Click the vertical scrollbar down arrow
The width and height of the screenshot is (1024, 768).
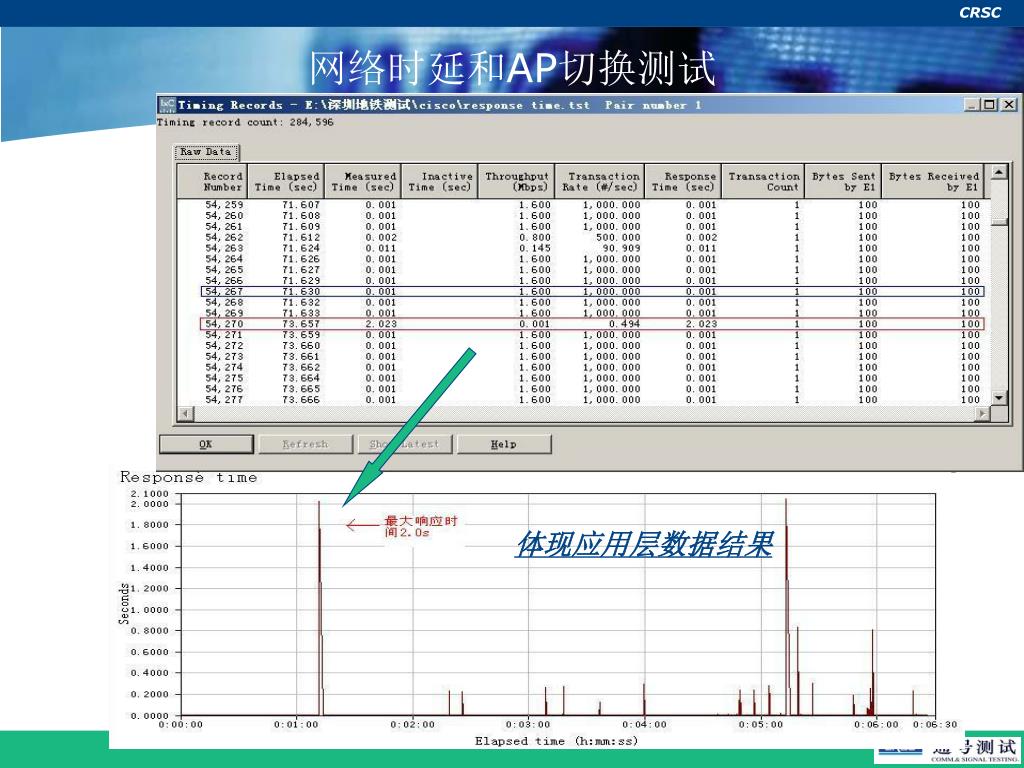[999, 398]
